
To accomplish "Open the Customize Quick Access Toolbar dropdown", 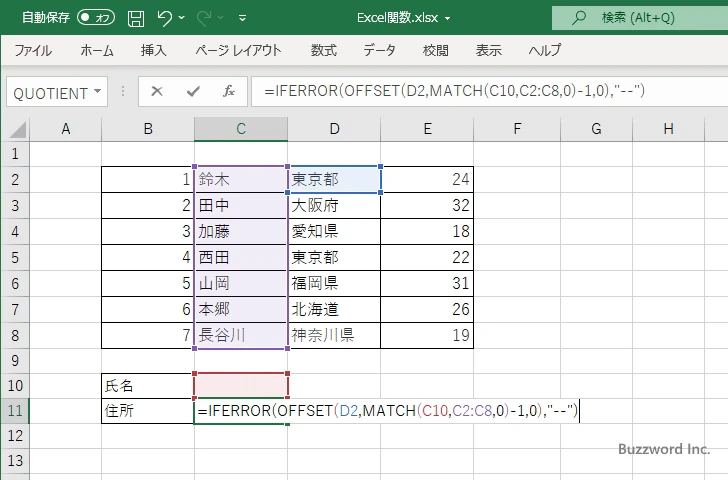I will 242,18.
